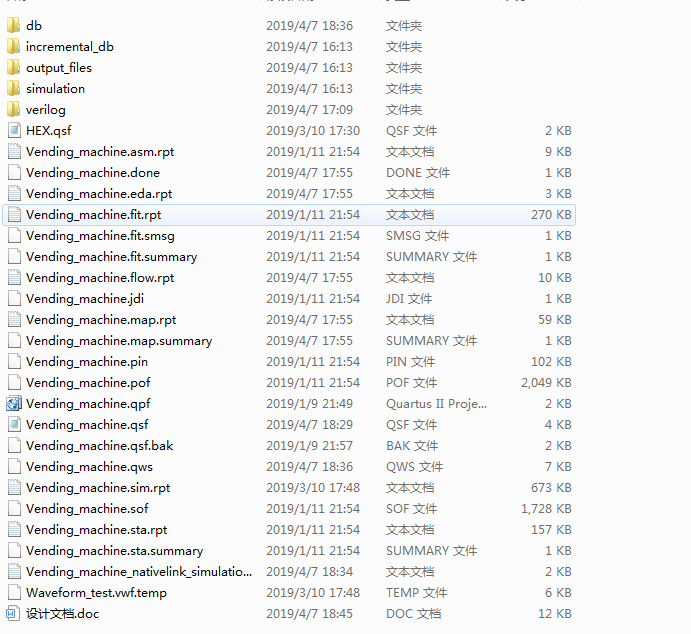The width and height of the screenshot is (691, 634).
Task: Click the 157 KB size of Vending_machine.sta.rpt
Action: pos(551,530)
